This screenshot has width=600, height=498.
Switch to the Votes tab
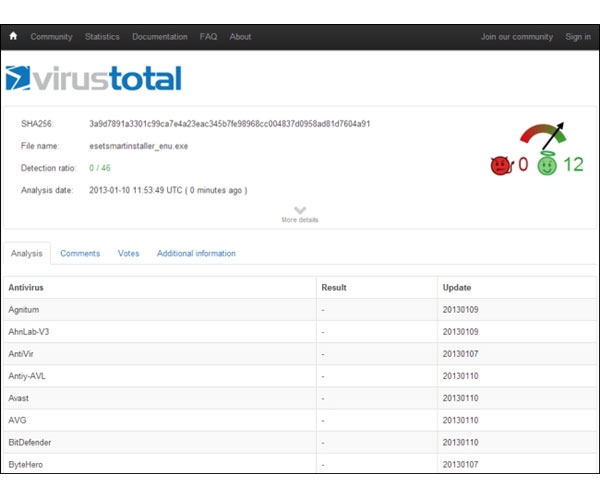click(128, 253)
